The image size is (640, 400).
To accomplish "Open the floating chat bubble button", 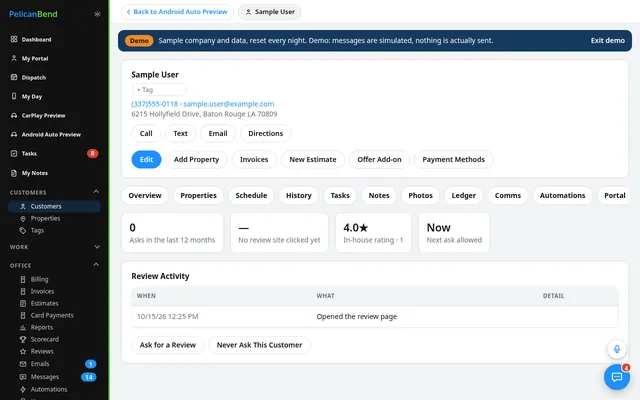I will (x=617, y=376).
